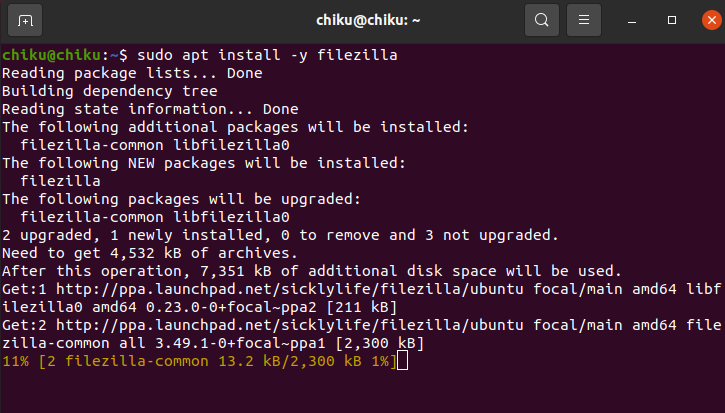Click the block cursor after the progress line
Screen dimensions: 725x413
[x=402, y=361]
